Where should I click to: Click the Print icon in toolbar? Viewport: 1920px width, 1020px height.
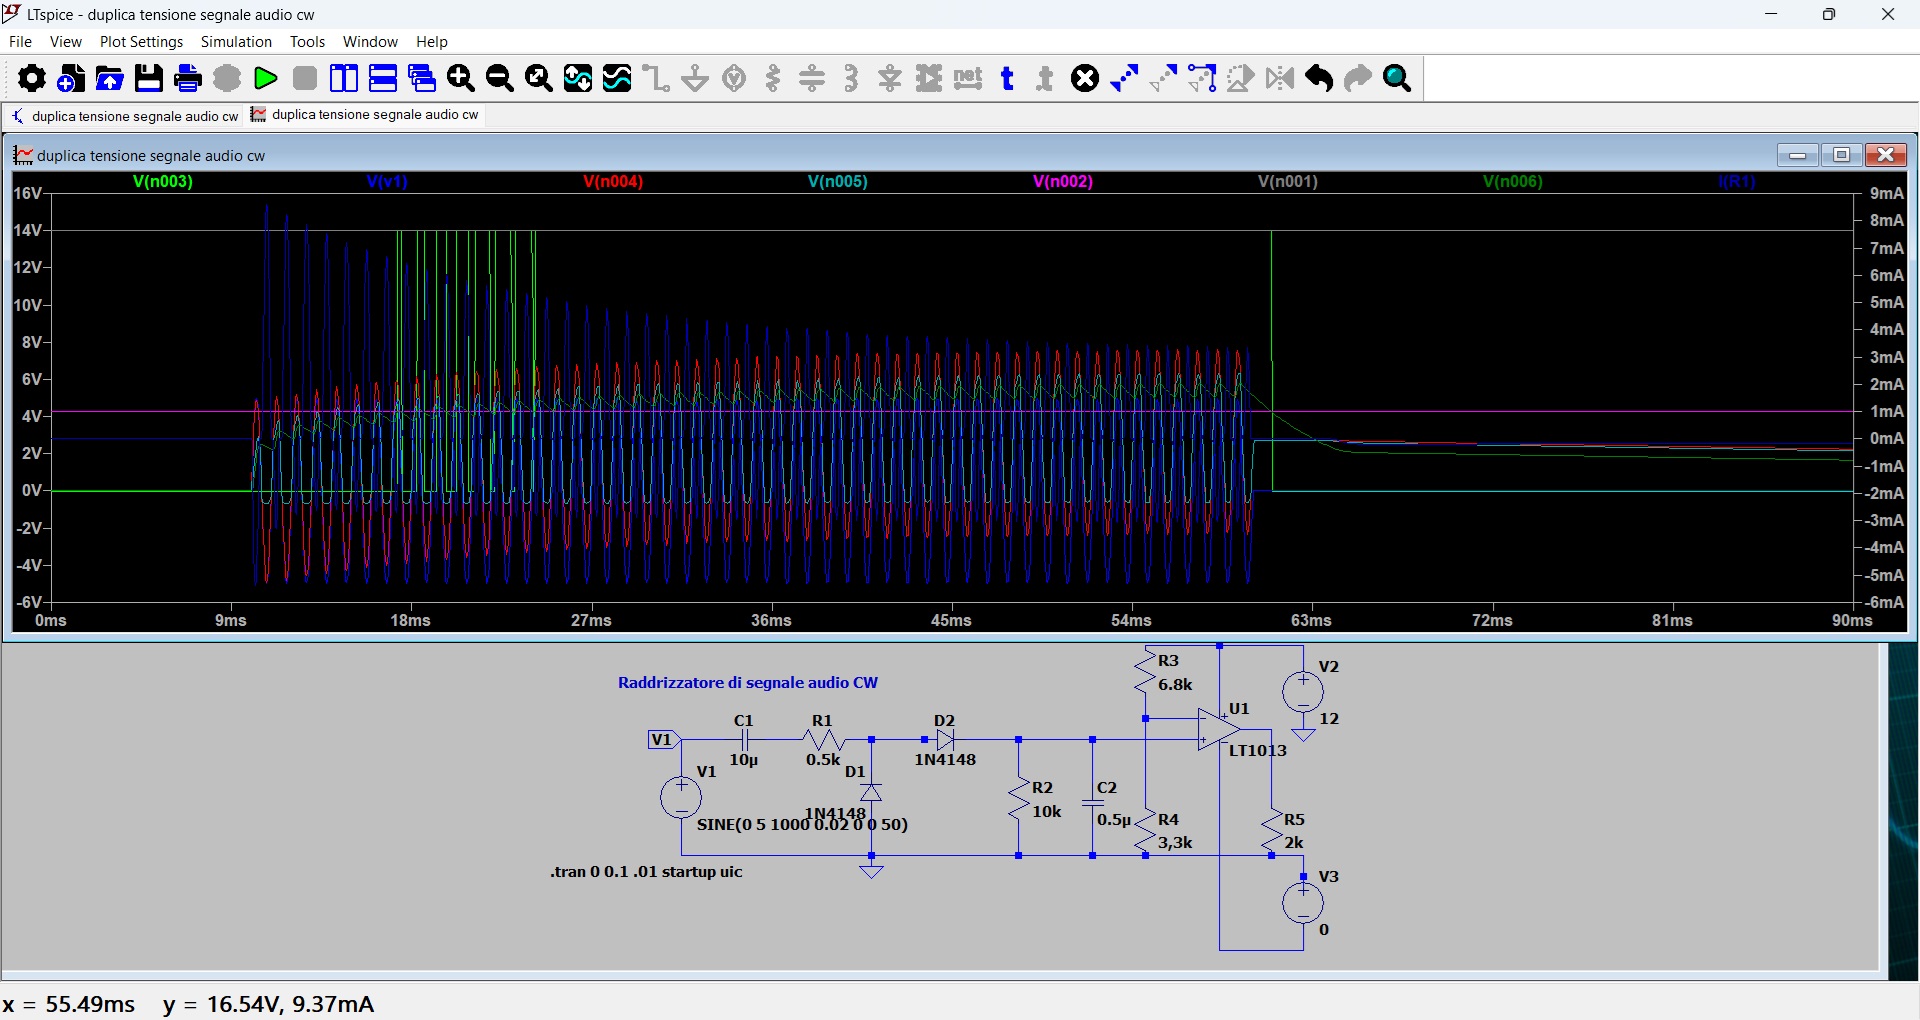point(188,78)
